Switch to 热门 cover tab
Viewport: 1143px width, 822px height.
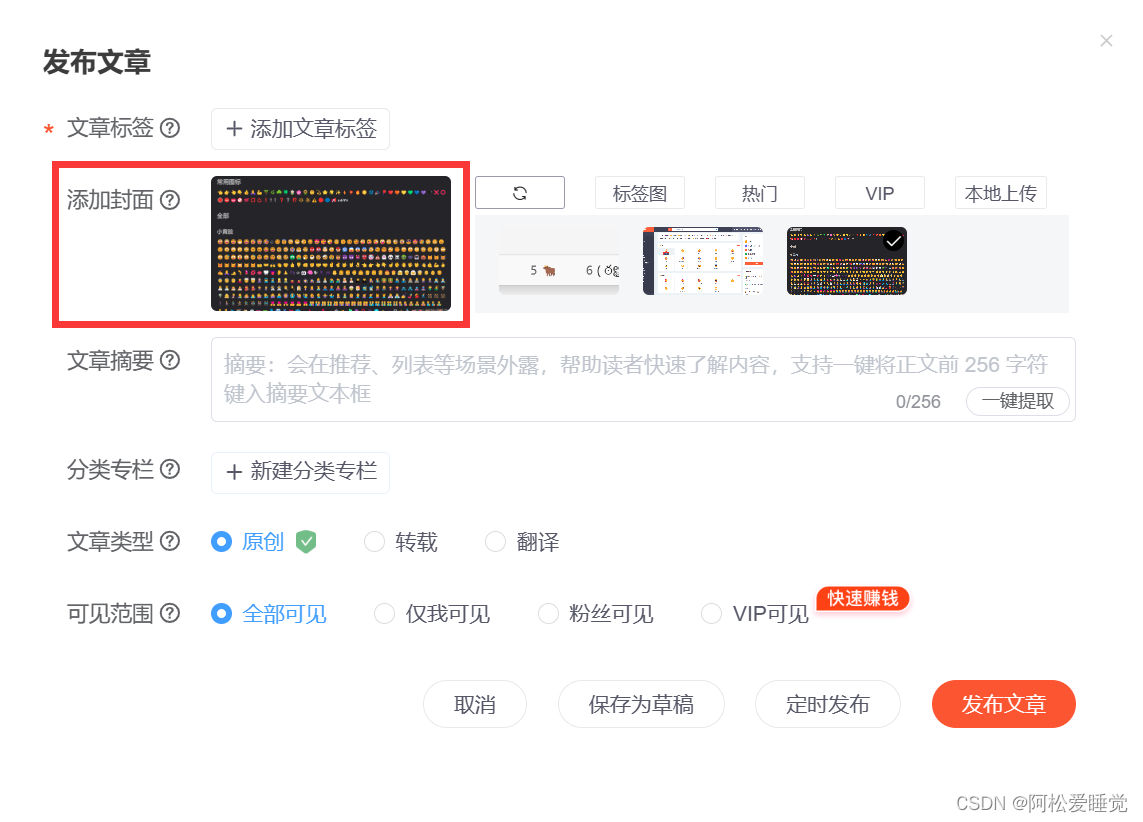(760, 193)
